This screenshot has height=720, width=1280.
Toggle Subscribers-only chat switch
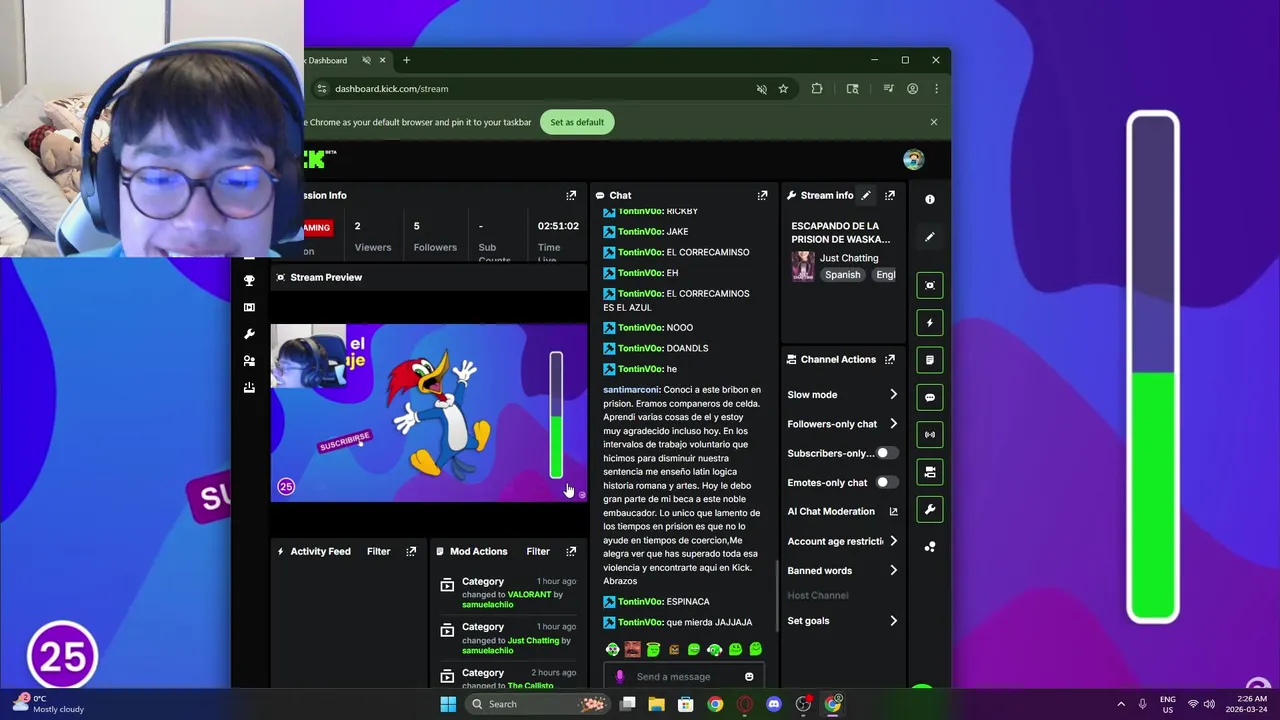(887, 453)
